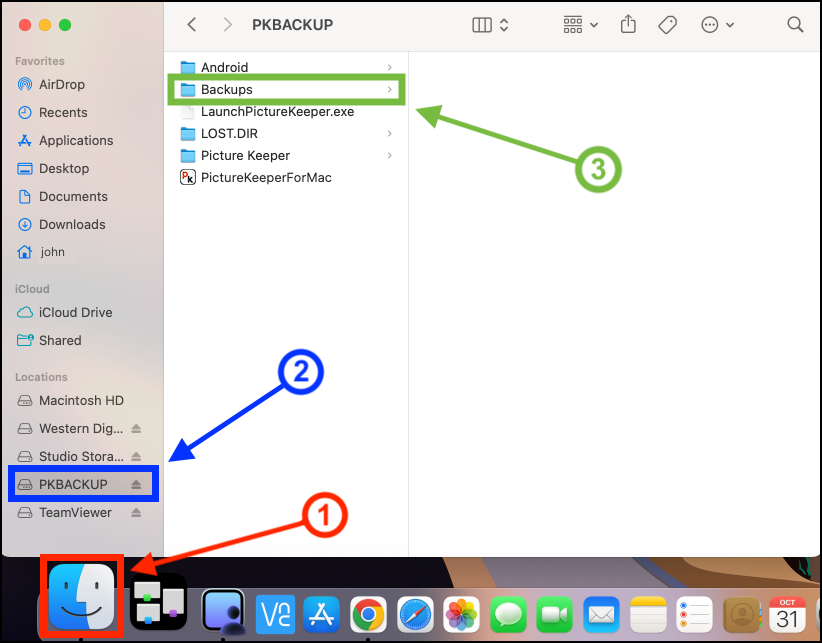Switch to column view icon
The width and height of the screenshot is (822, 643).
click(x=482, y=25)
